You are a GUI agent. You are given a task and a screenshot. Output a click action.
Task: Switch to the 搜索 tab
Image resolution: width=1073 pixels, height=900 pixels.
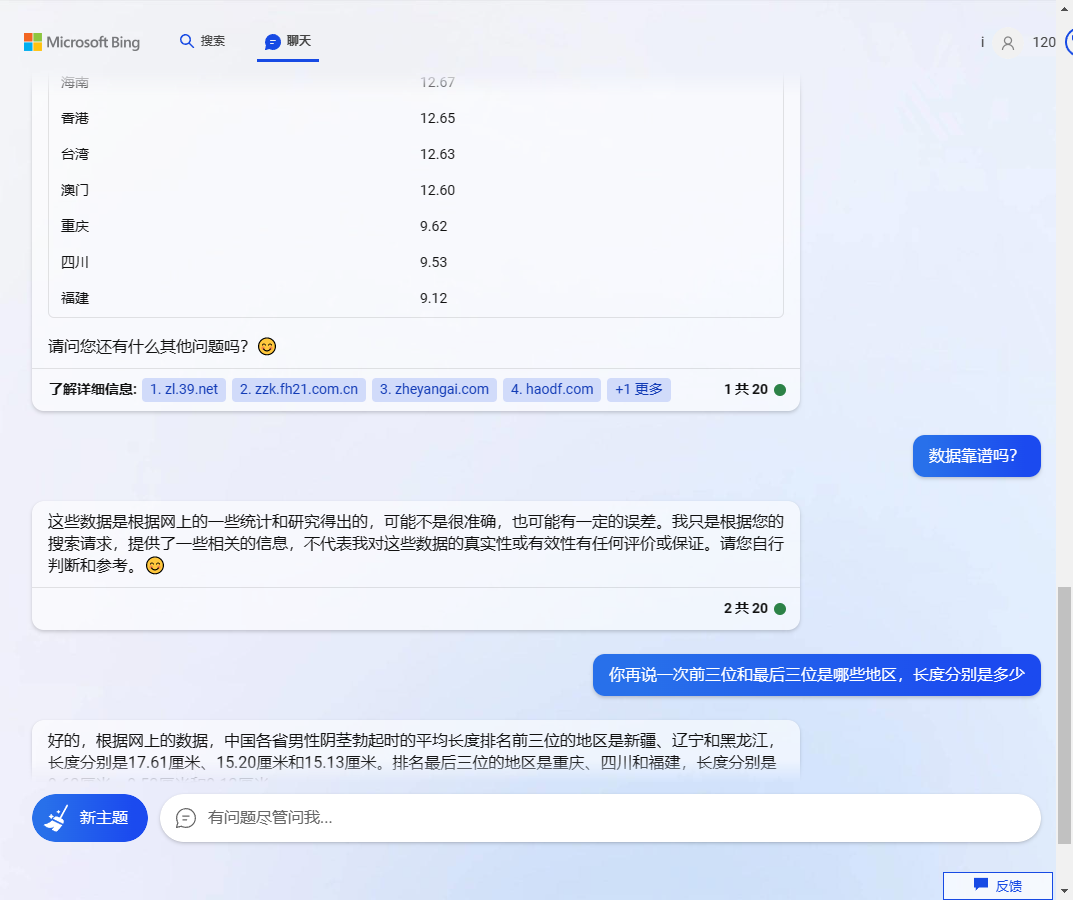click(x=202, y=41)
